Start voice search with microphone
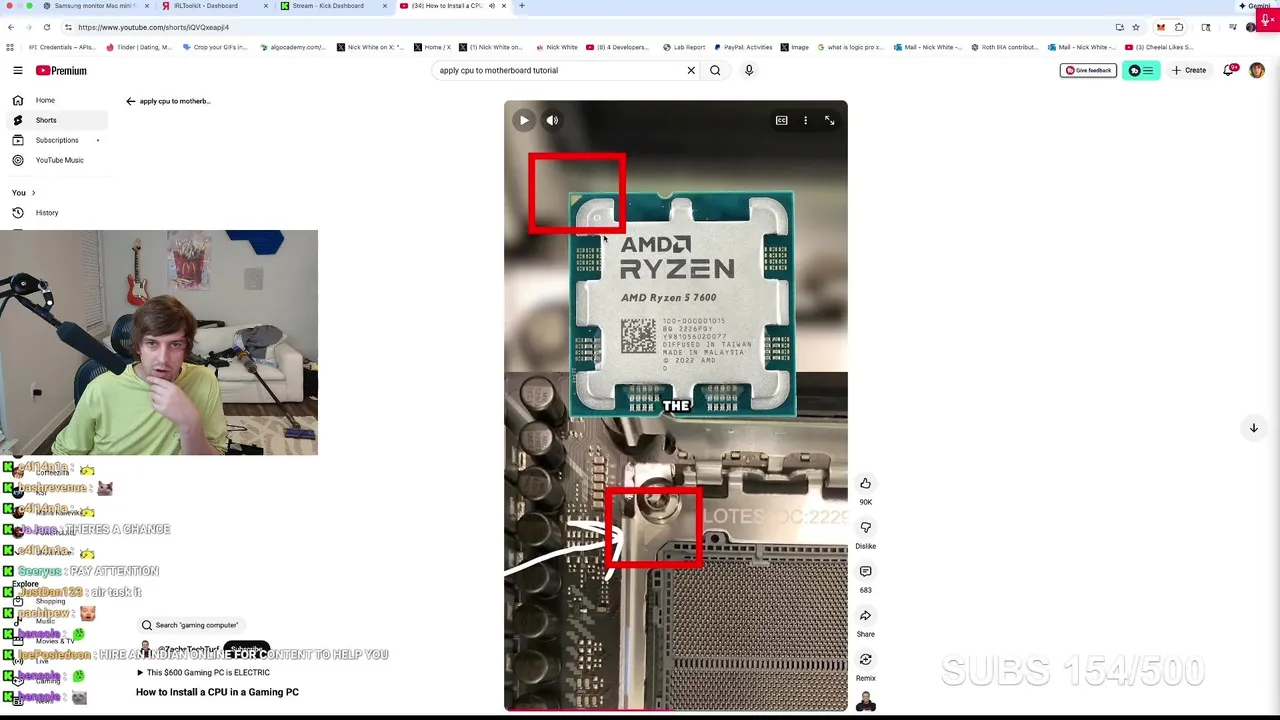Viewport: 1280px width, 720px height. tap(749, 70)
